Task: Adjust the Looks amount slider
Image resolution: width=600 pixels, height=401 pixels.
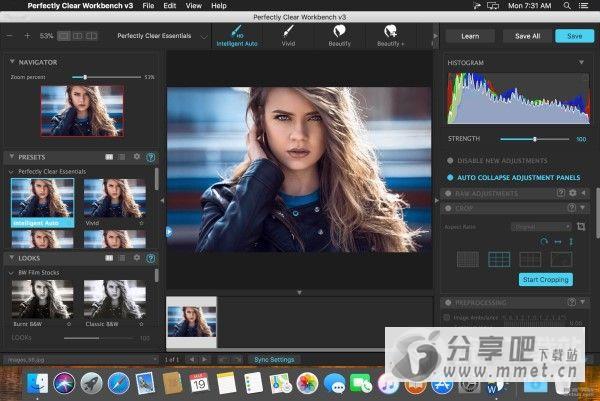Action: coord(99,338)
